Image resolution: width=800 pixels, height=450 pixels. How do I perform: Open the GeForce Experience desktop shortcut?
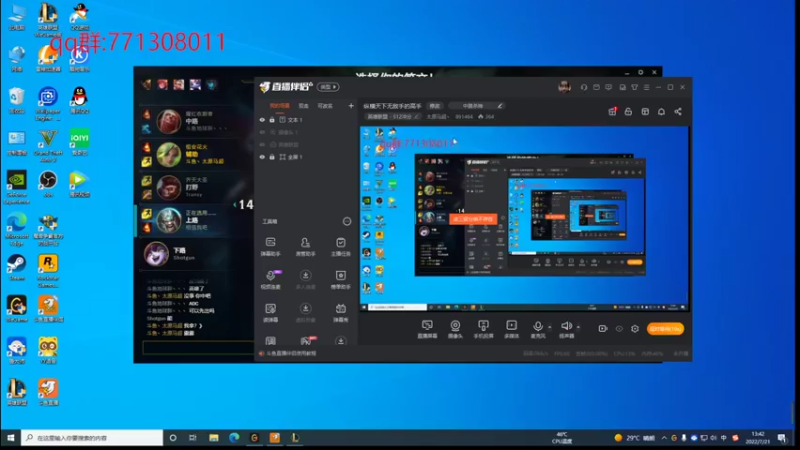16,187
